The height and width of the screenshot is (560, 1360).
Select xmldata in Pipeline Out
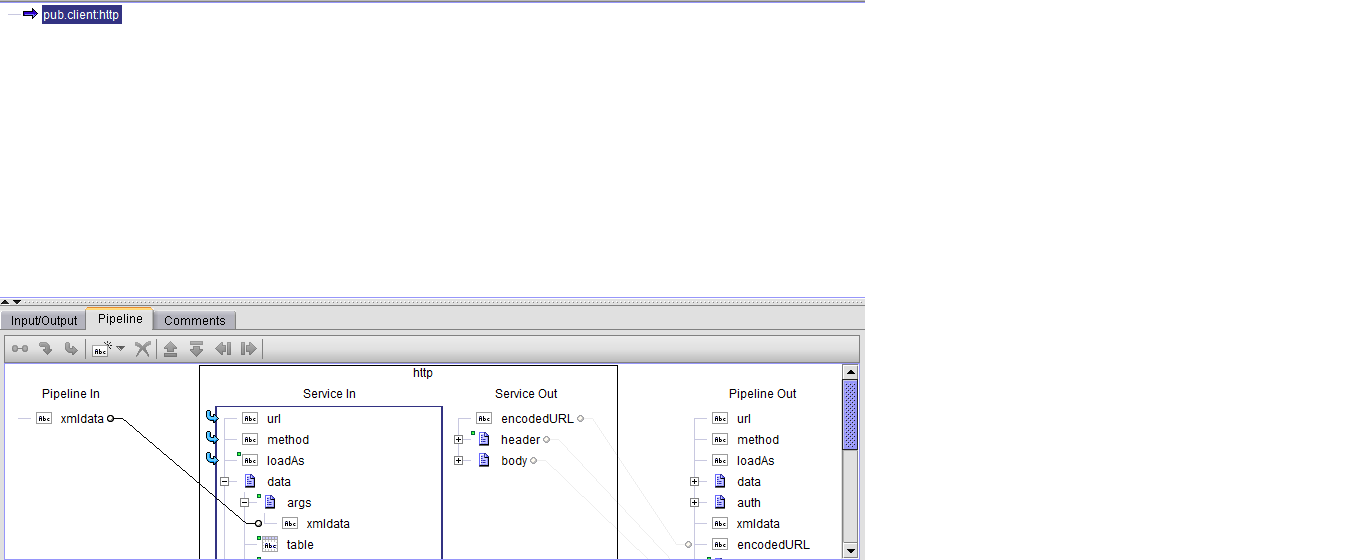click(758, 524)
